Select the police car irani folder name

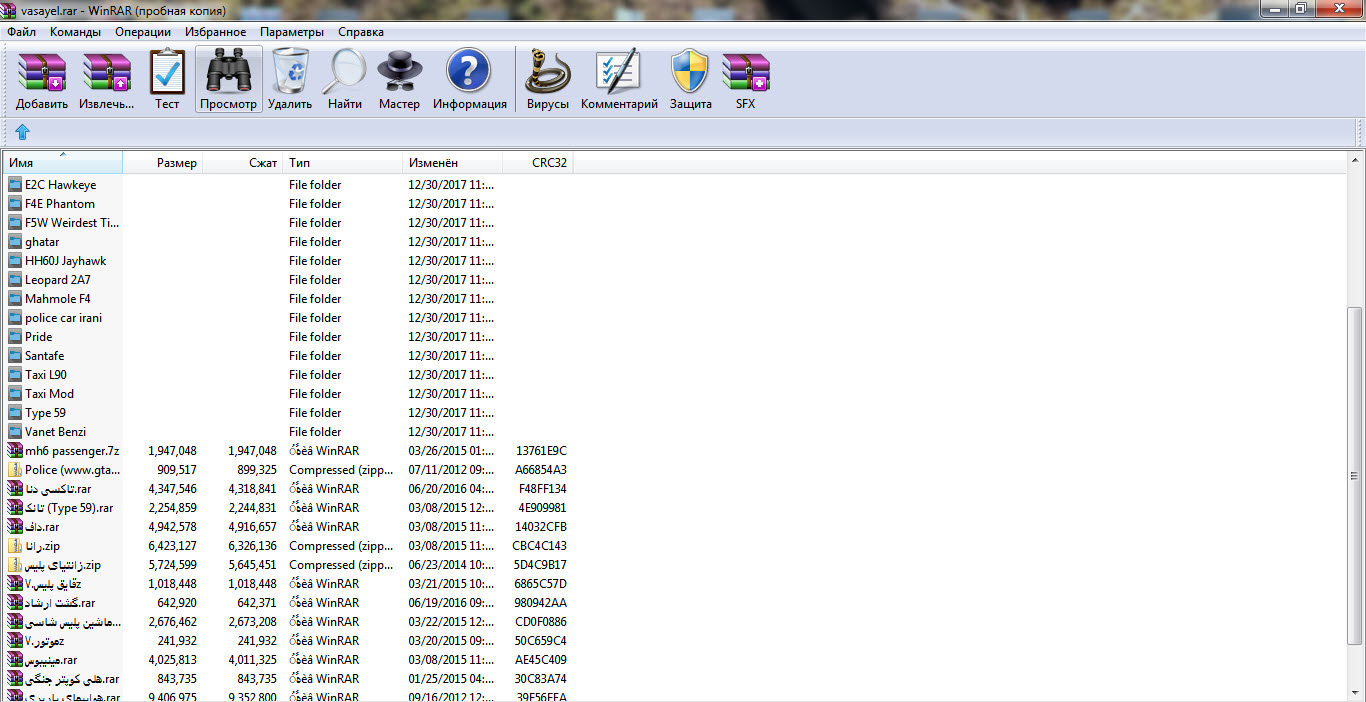point(63,318)
